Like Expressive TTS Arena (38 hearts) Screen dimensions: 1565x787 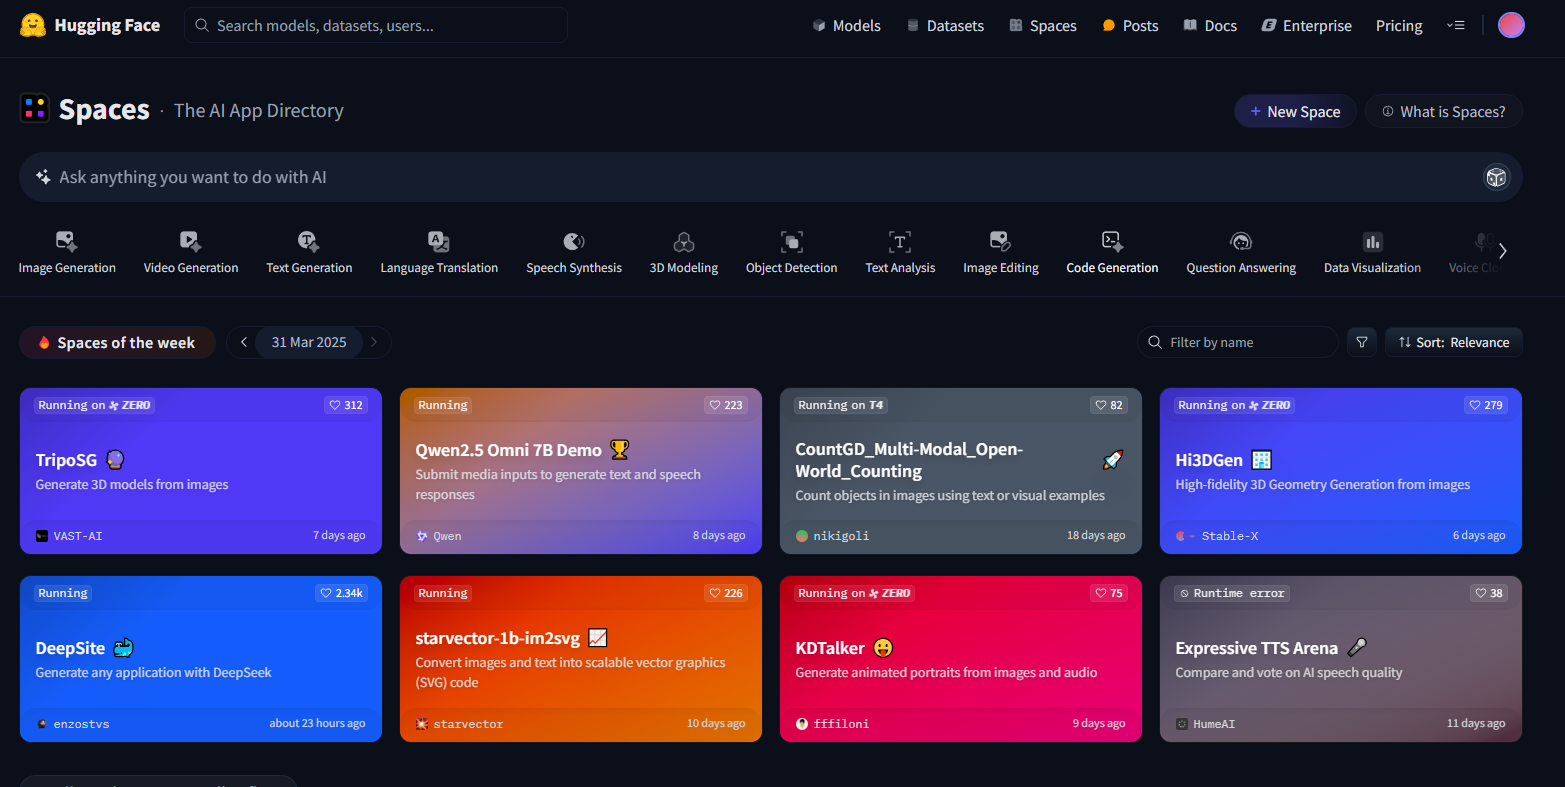point(1489,593)
